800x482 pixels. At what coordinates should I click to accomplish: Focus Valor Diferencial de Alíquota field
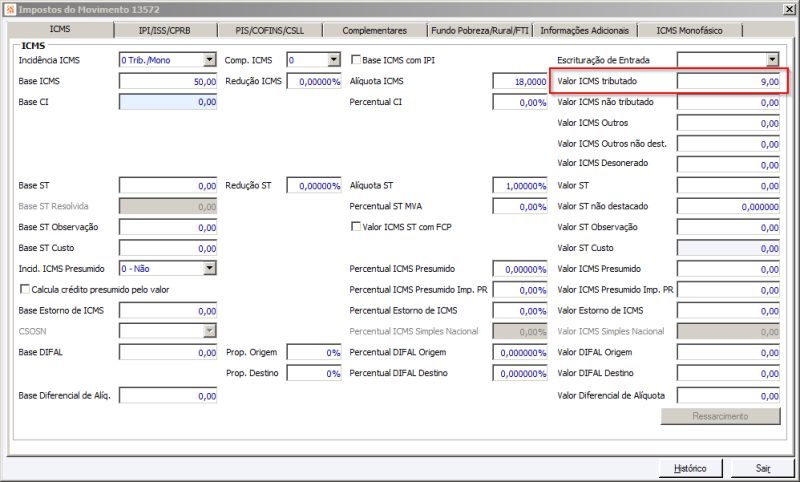point(729,396)
